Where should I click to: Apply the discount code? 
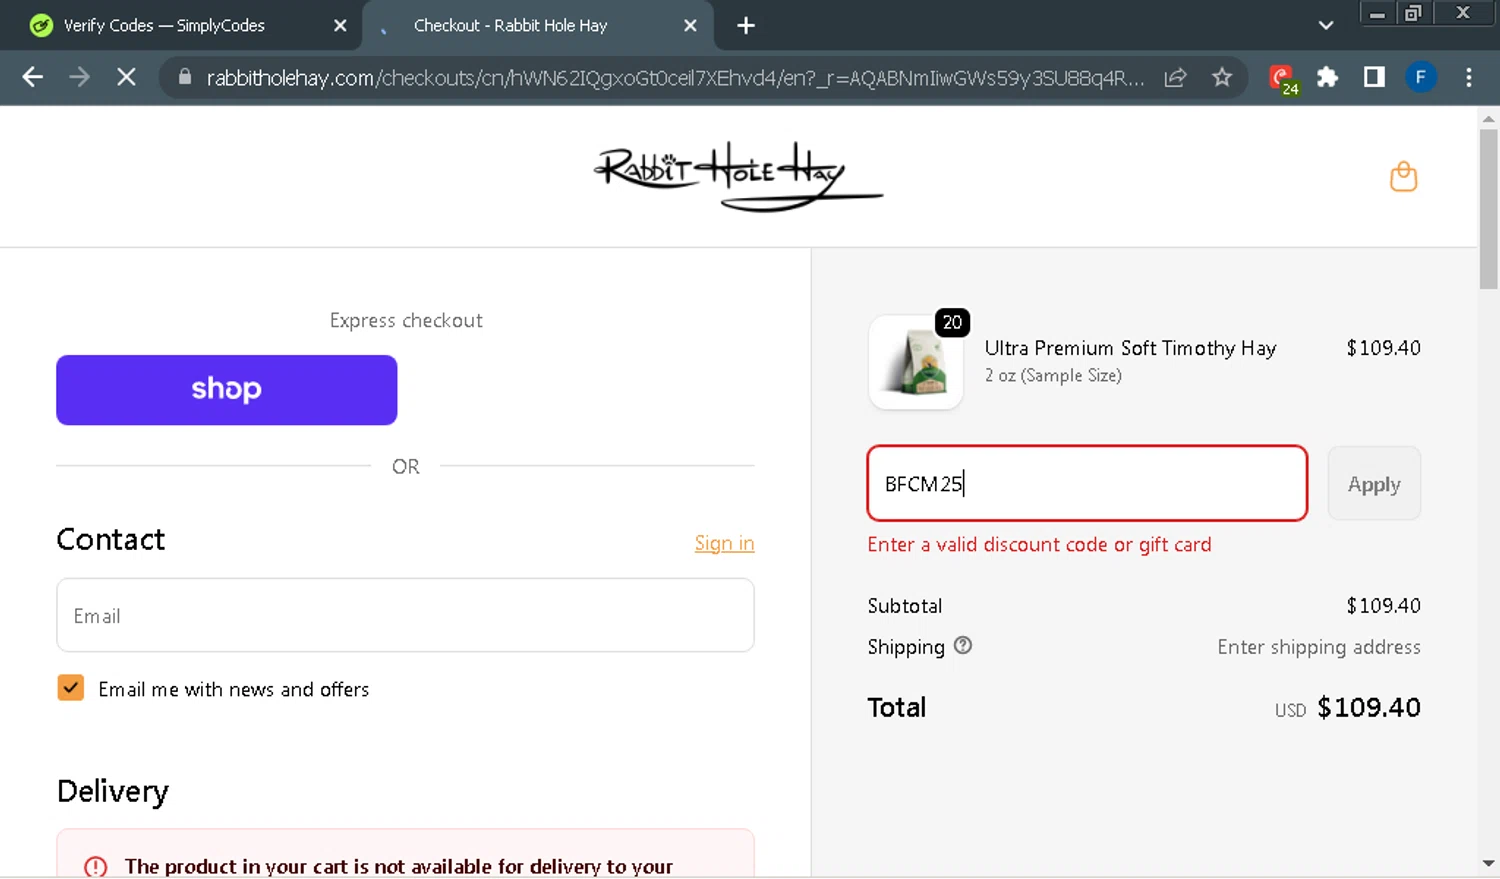(1374, 483)
